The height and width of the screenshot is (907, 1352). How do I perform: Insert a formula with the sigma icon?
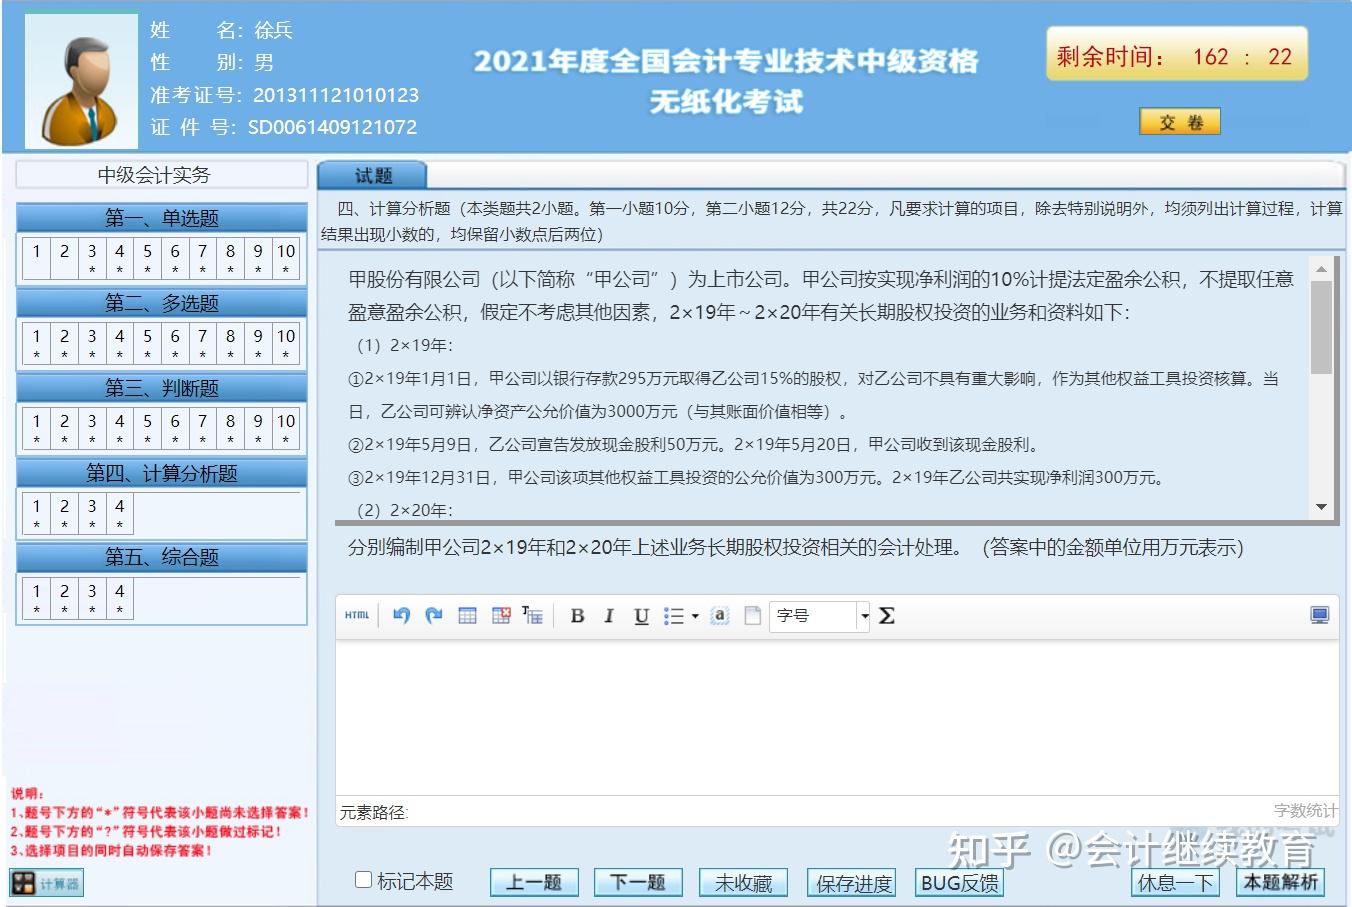(x=886, y=616)
